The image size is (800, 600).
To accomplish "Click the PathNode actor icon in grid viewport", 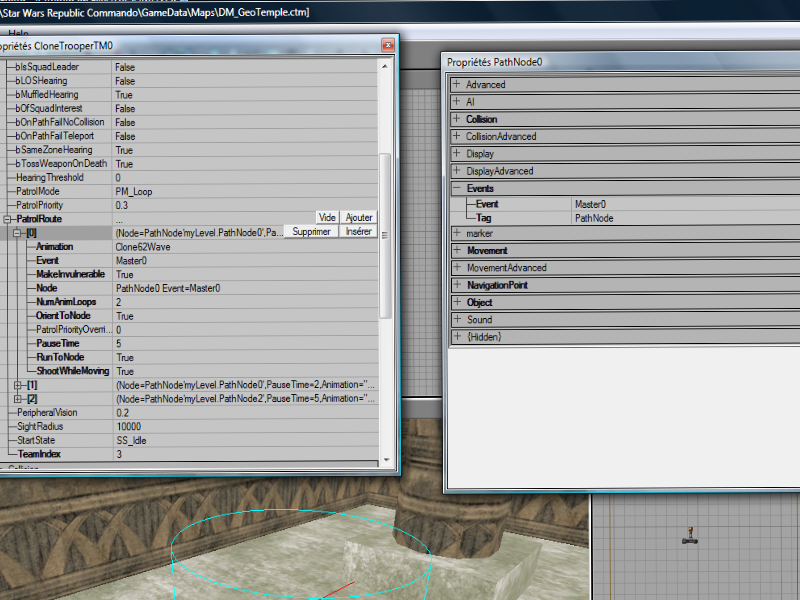I will pos(690,536).
